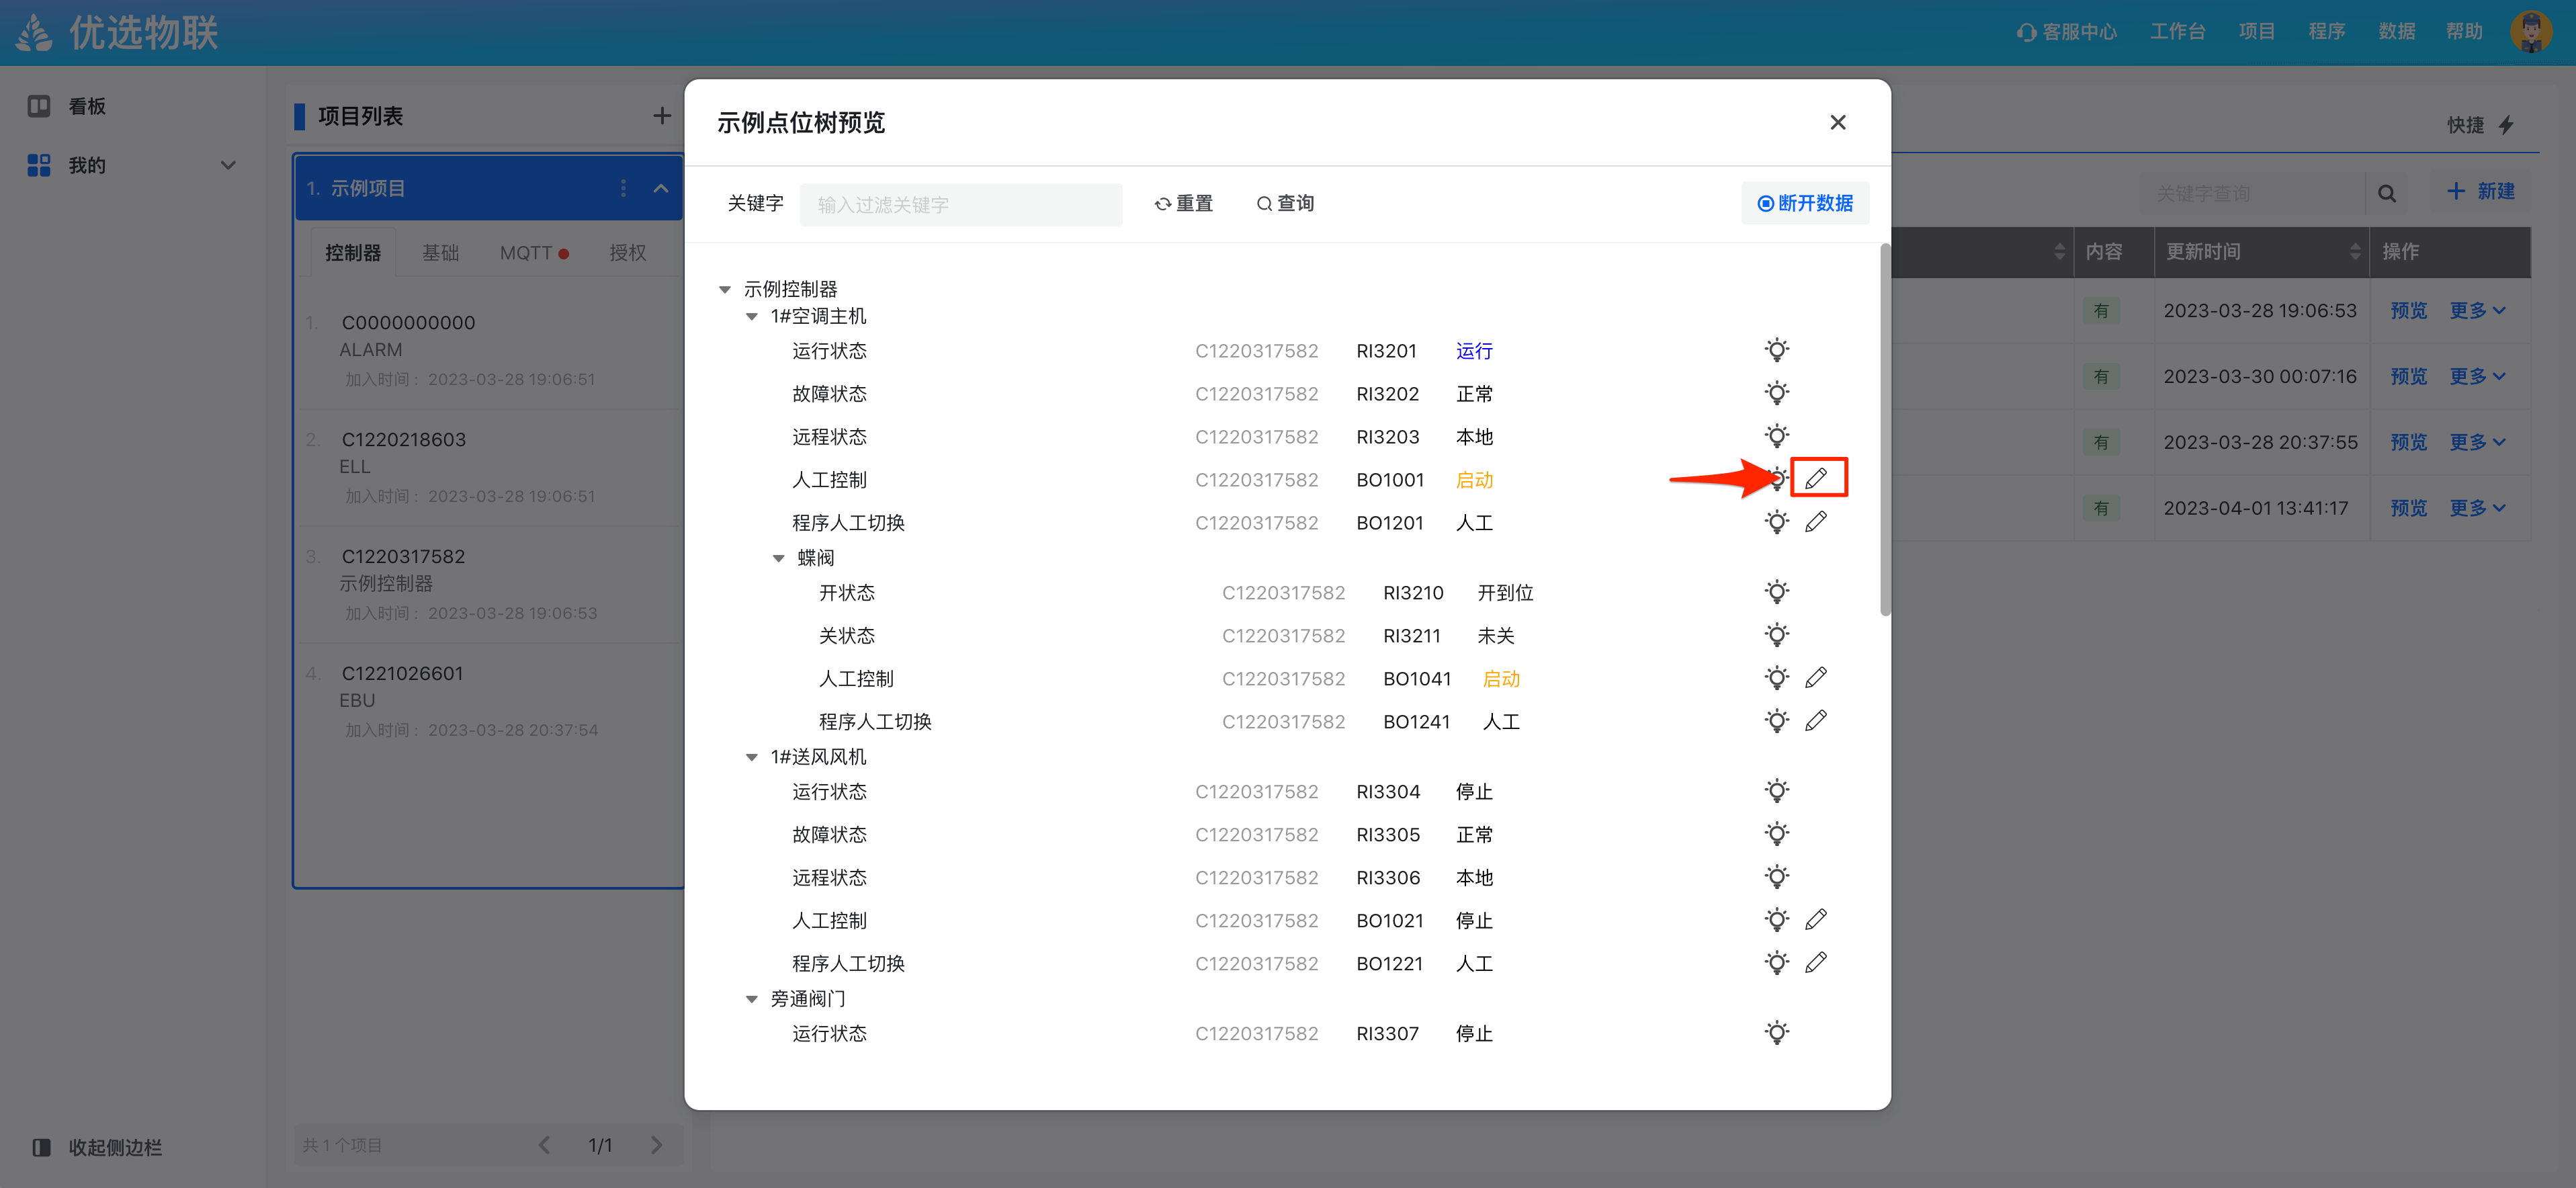Click lightbulb icon for RI3307 运行状态

tap(1776, 1033)
